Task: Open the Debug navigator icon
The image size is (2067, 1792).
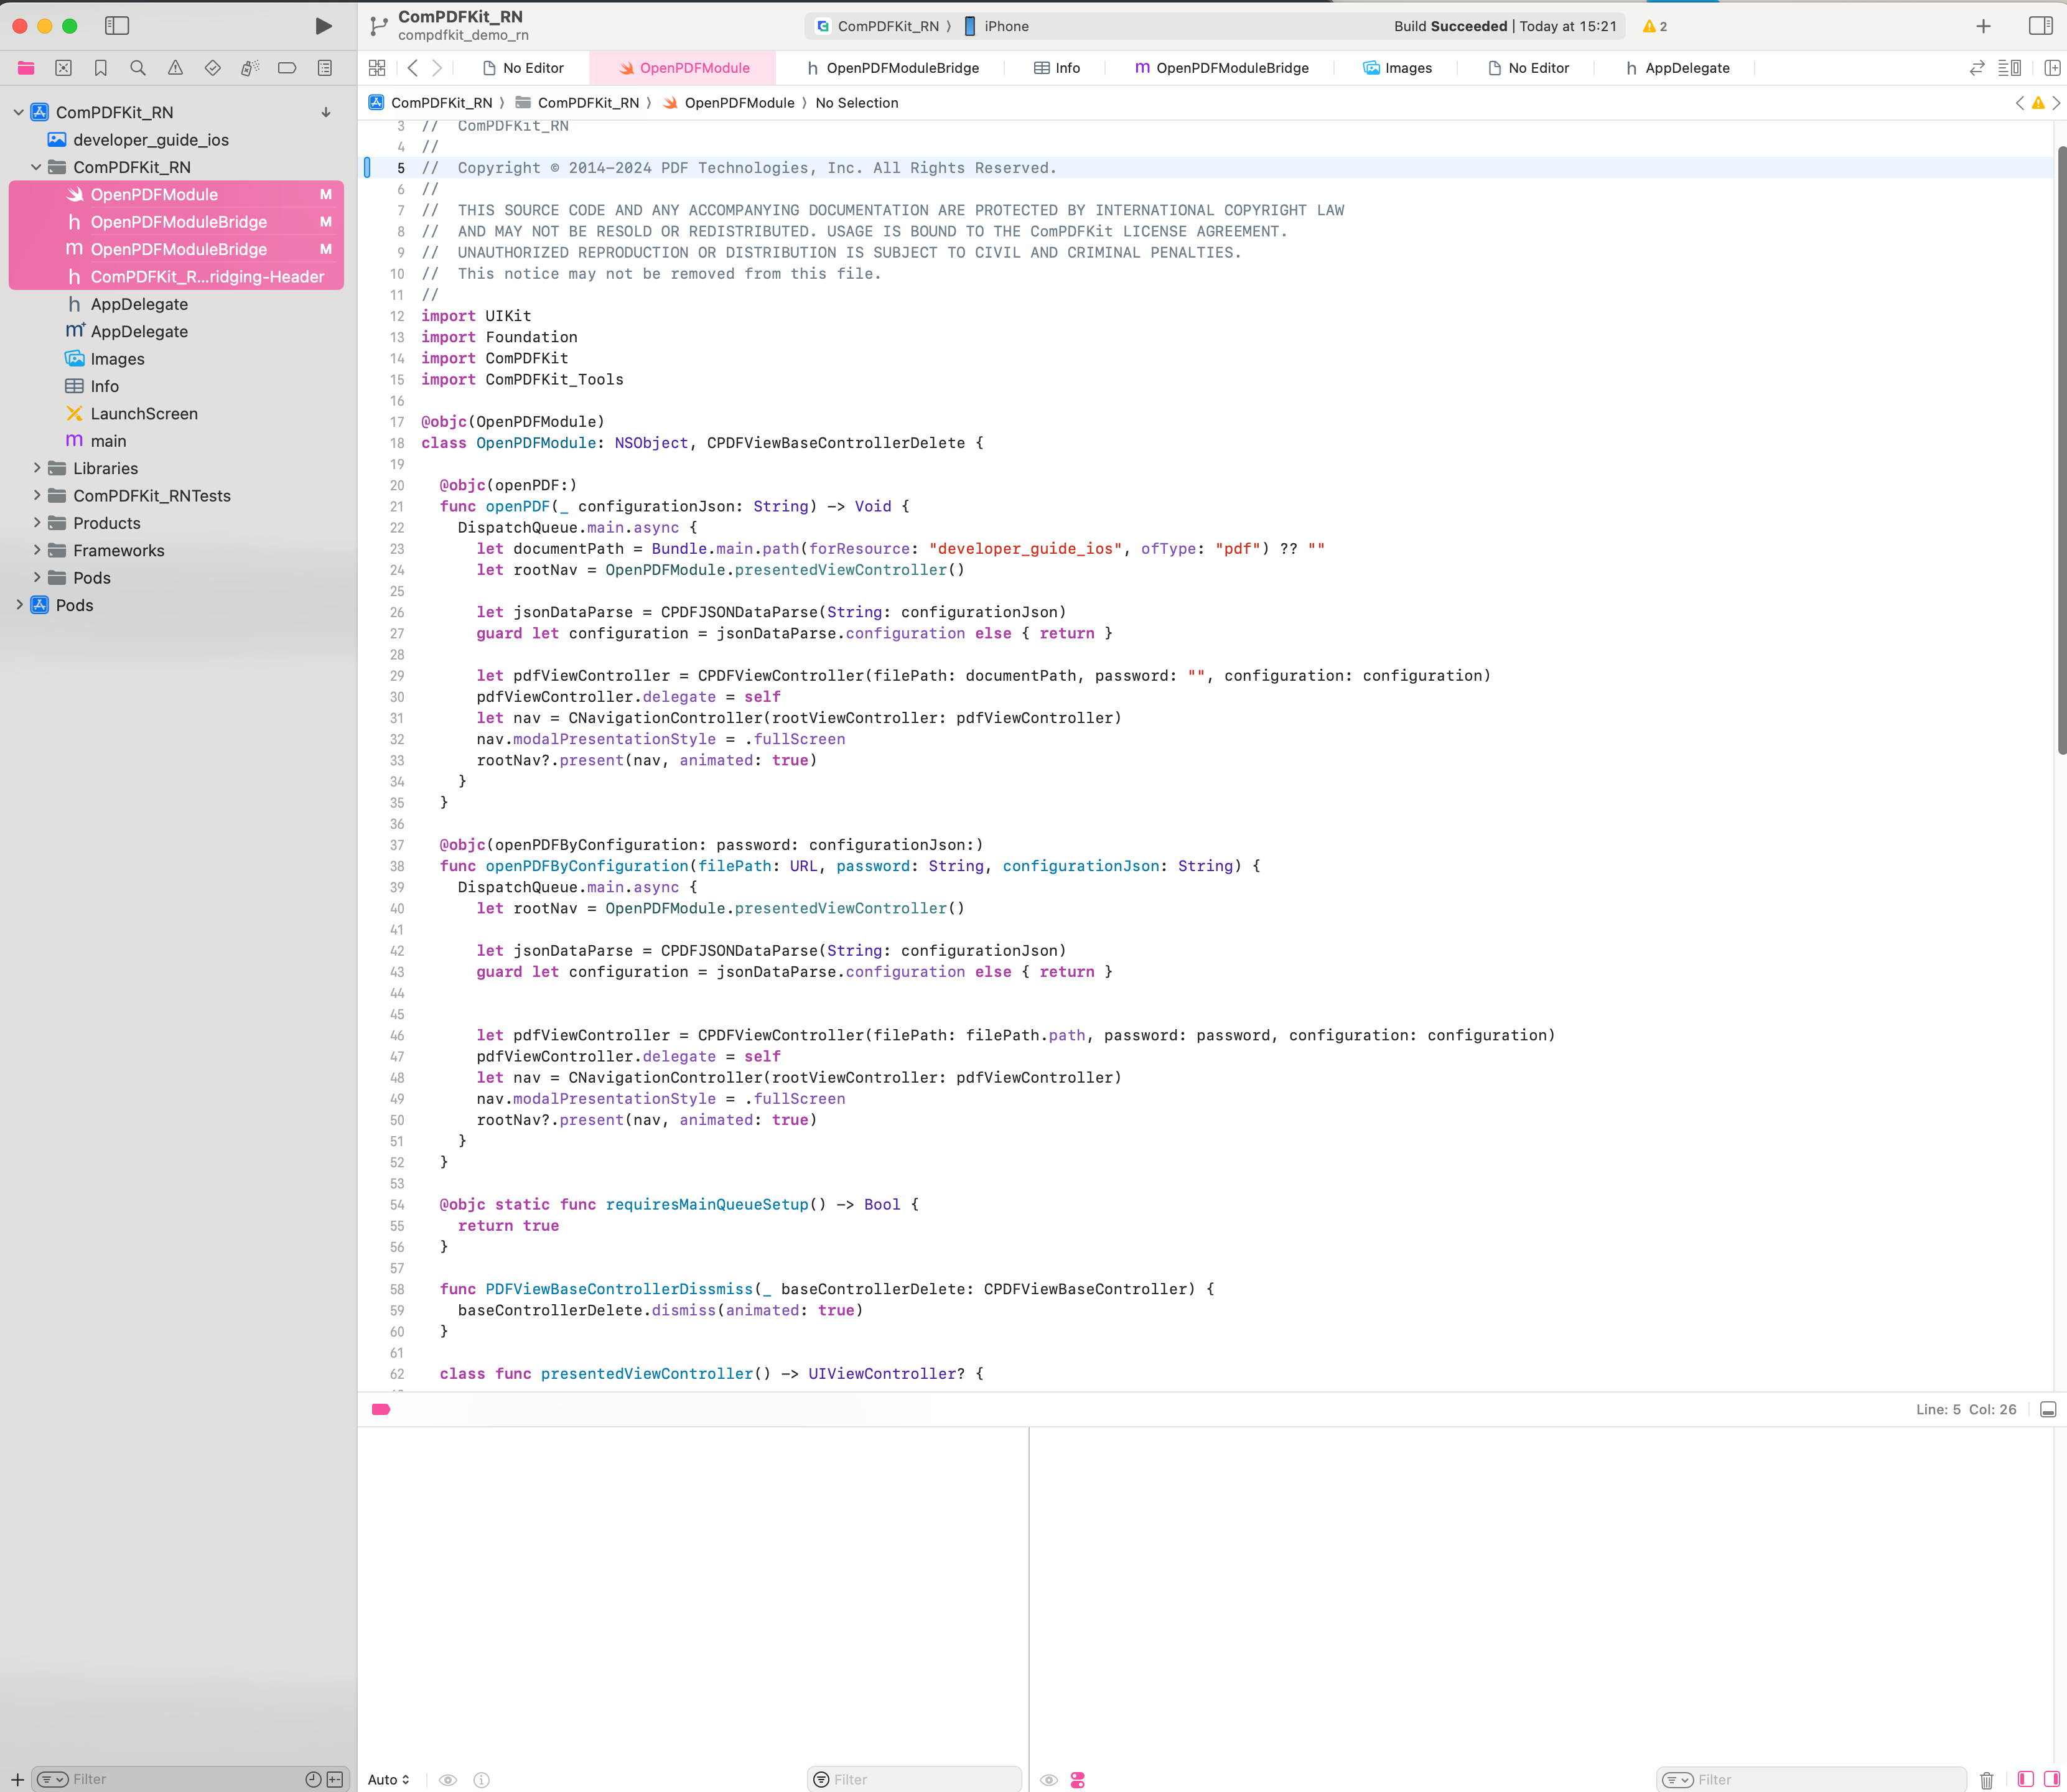Action: 250,68
